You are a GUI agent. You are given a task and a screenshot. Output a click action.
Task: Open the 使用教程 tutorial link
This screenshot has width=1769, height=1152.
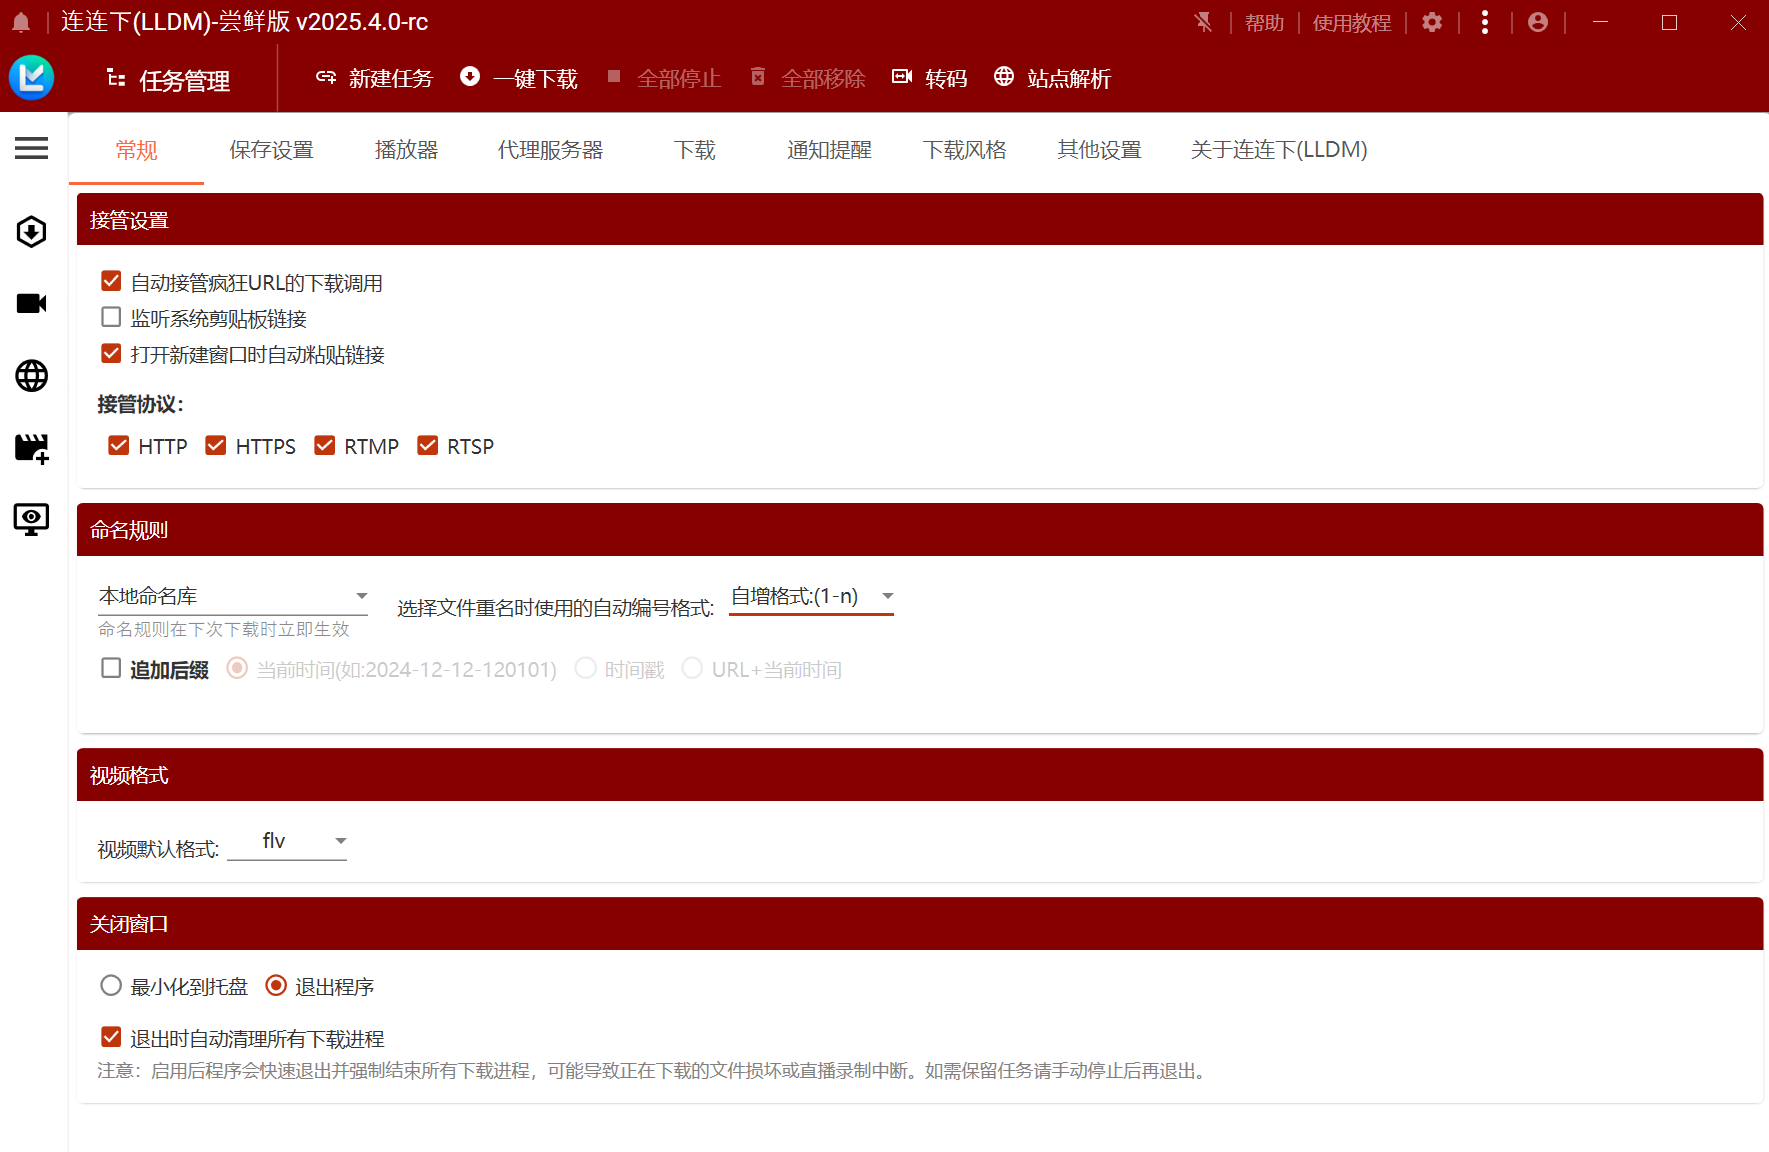pos(1351,22)
